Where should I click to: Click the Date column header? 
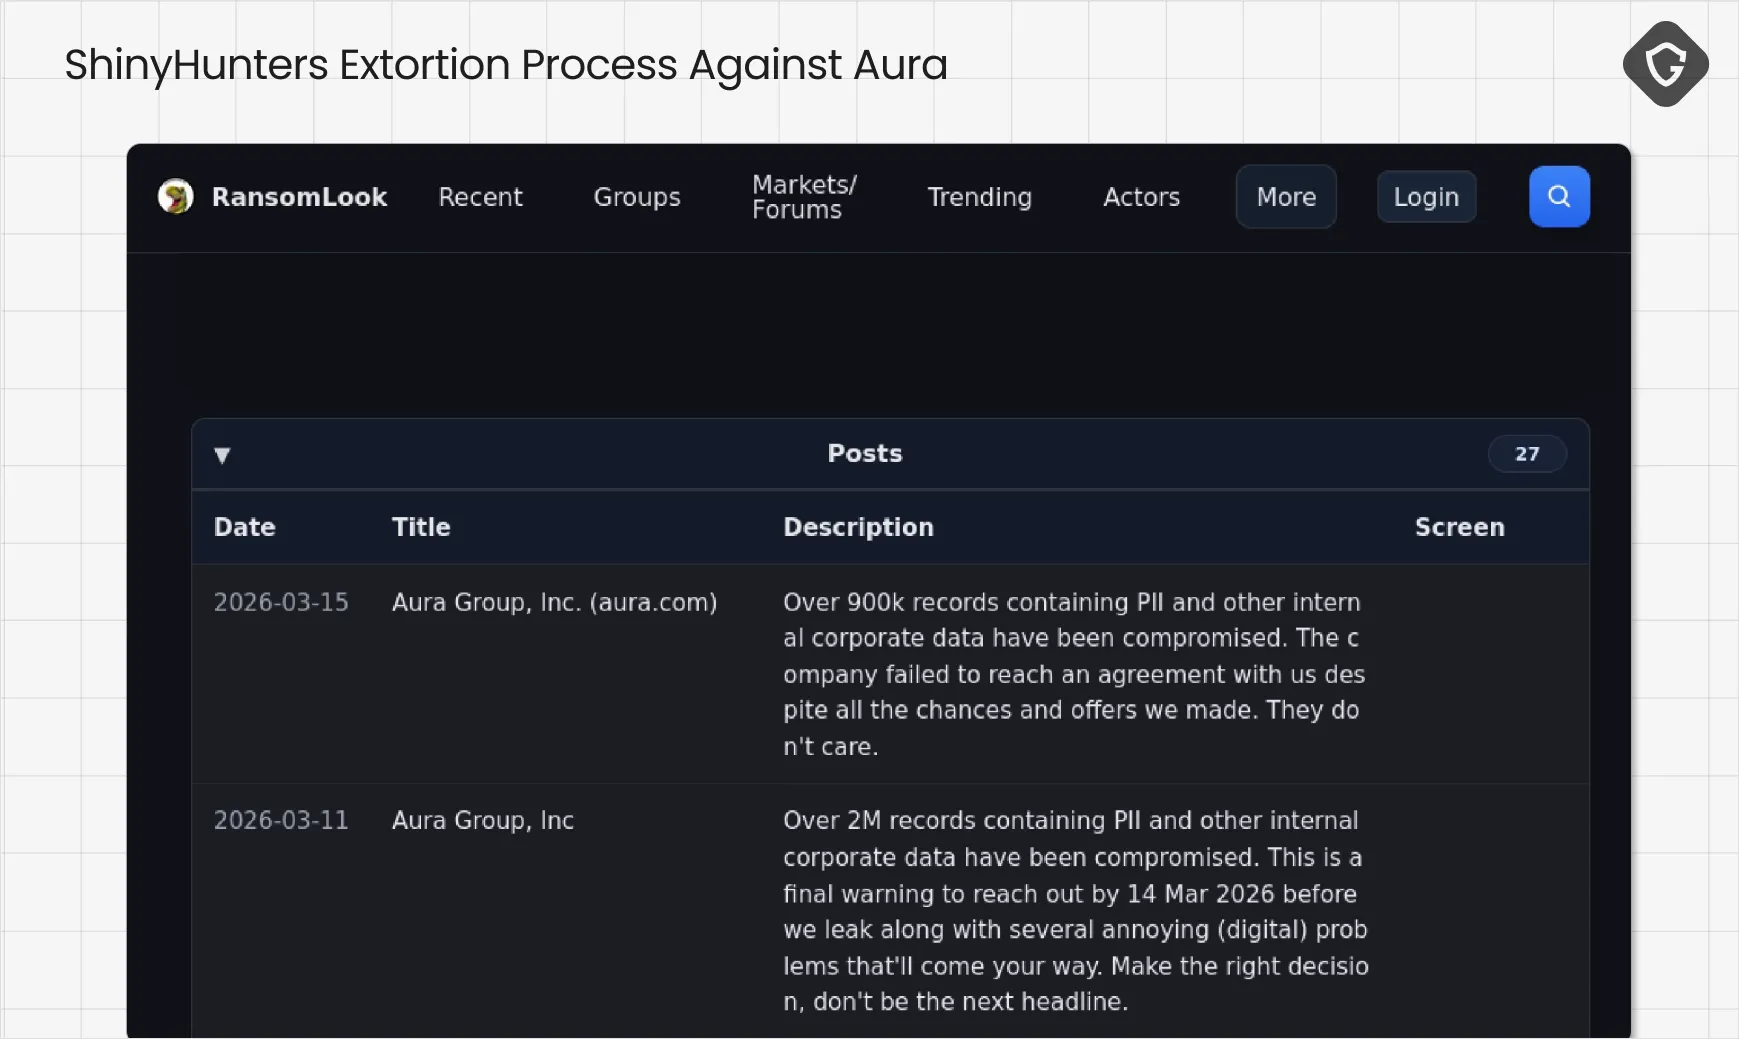[x=244, y=527]
